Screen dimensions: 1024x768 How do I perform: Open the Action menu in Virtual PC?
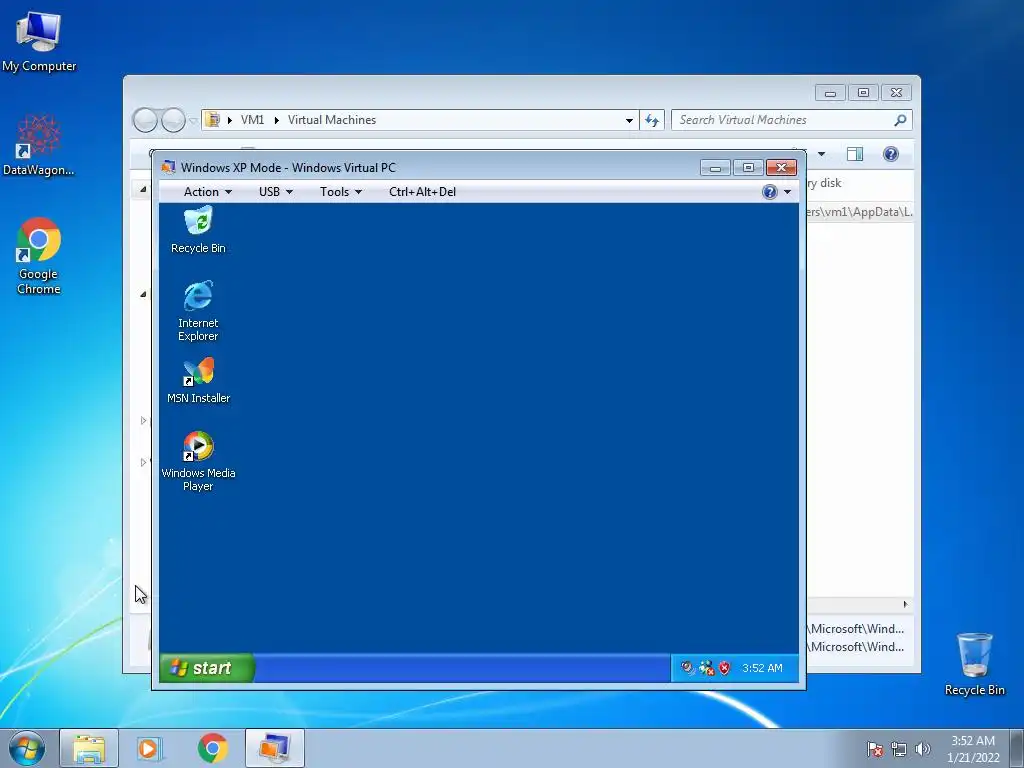[x=208, y=191]
